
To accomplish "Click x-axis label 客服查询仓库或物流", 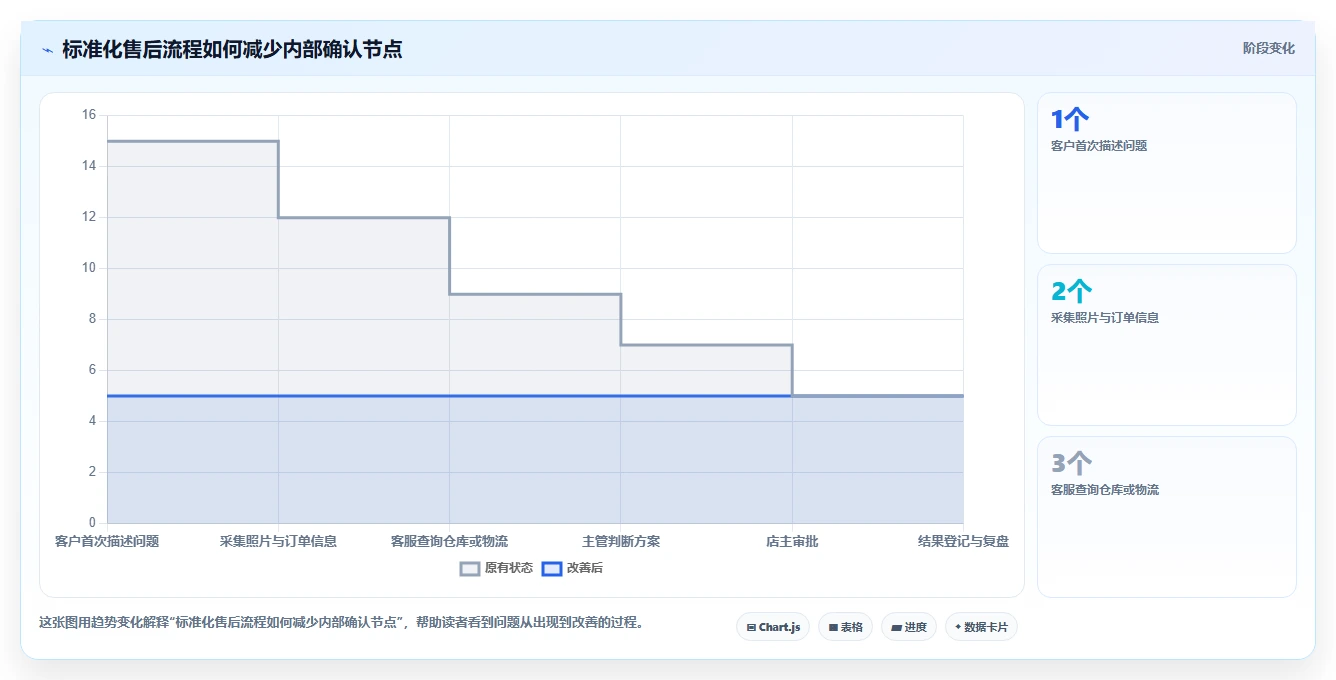I will click(449, 541).
